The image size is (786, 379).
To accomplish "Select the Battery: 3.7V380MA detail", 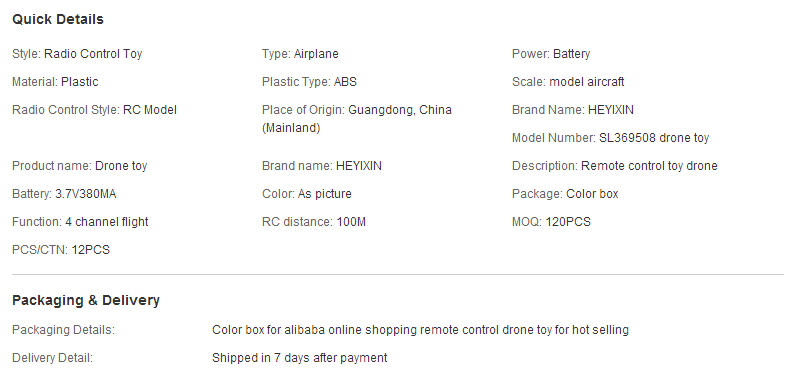I will 64,194.
